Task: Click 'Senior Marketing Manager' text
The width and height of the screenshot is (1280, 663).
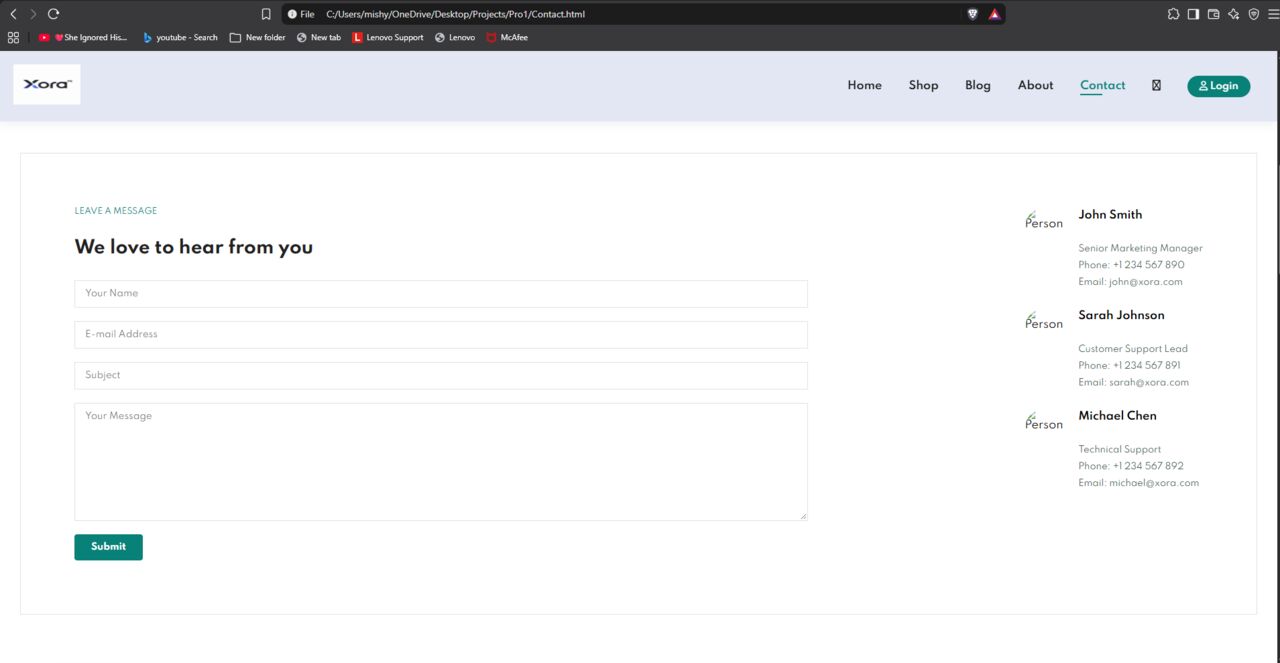Action: click(1140, 248)
